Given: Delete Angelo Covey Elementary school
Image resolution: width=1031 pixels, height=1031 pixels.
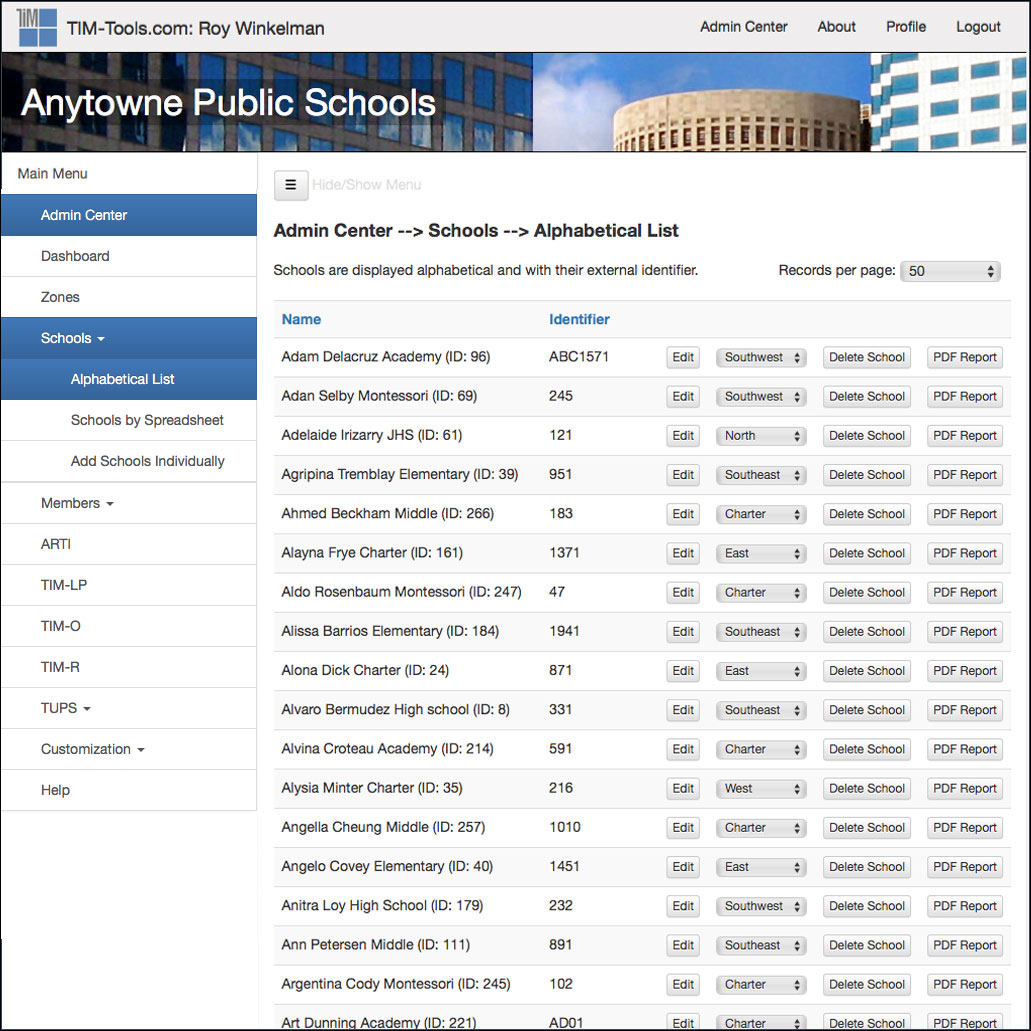Looking at the screenshot, I should tap(867, 867).
